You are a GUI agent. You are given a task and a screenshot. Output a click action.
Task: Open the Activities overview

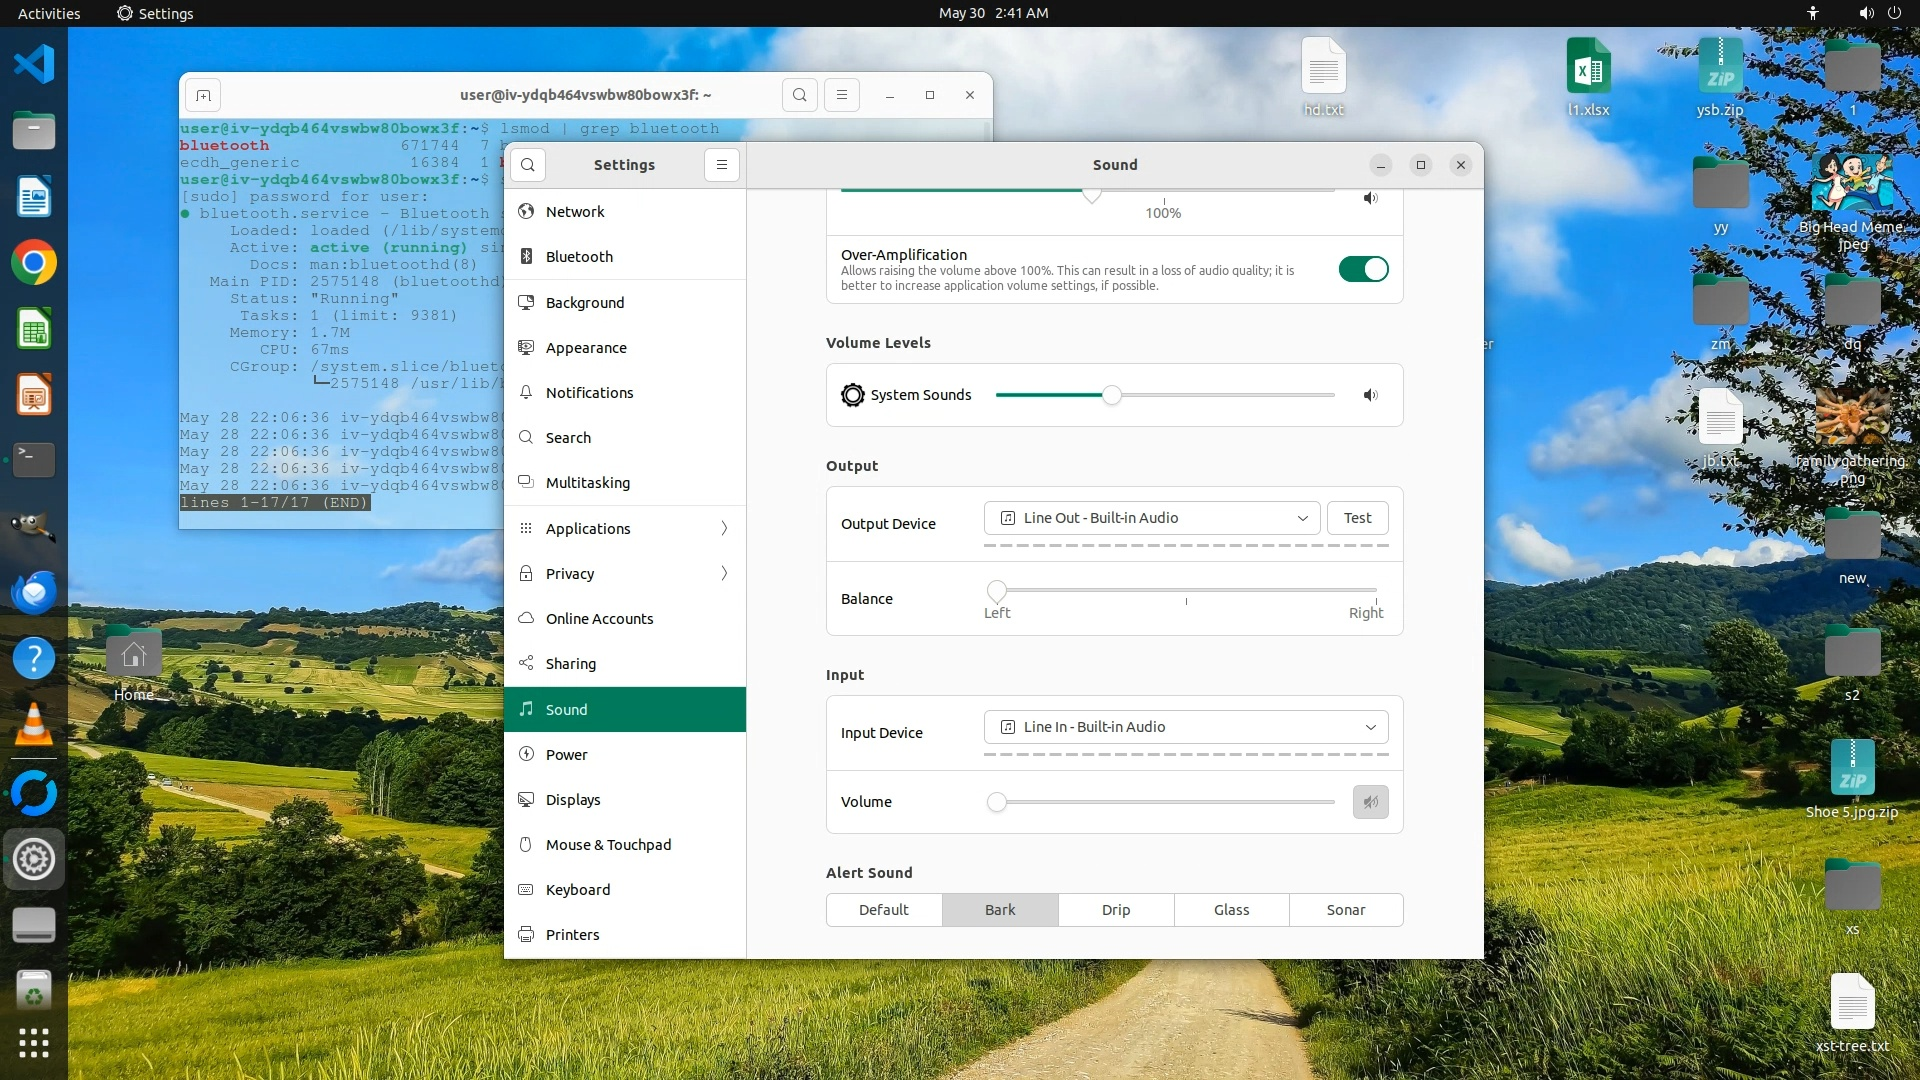(x=48, y=13)
